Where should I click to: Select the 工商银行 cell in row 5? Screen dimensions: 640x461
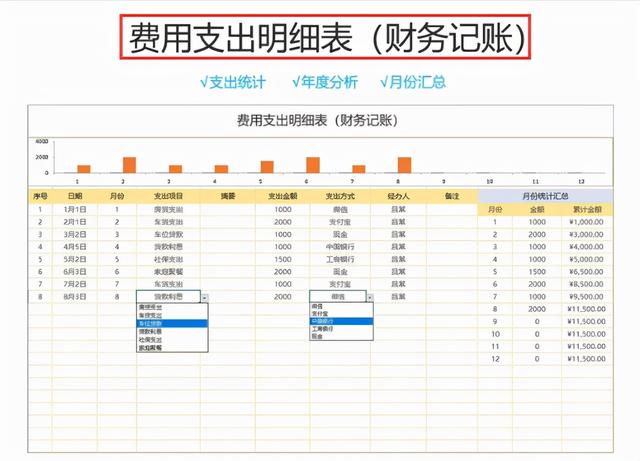coord(340,259)
